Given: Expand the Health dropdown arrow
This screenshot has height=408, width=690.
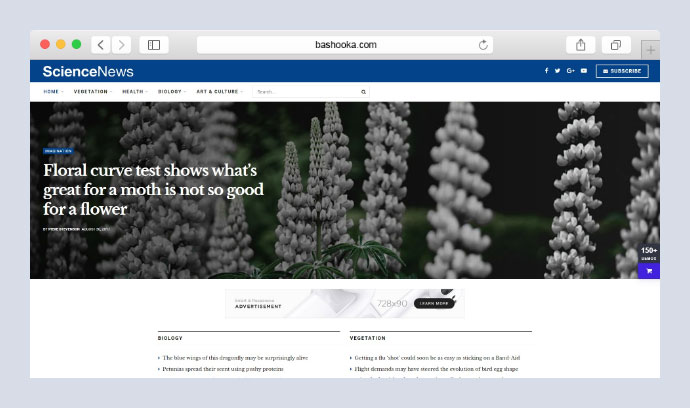Looking at the screenshot, I should tap(147, 92).
